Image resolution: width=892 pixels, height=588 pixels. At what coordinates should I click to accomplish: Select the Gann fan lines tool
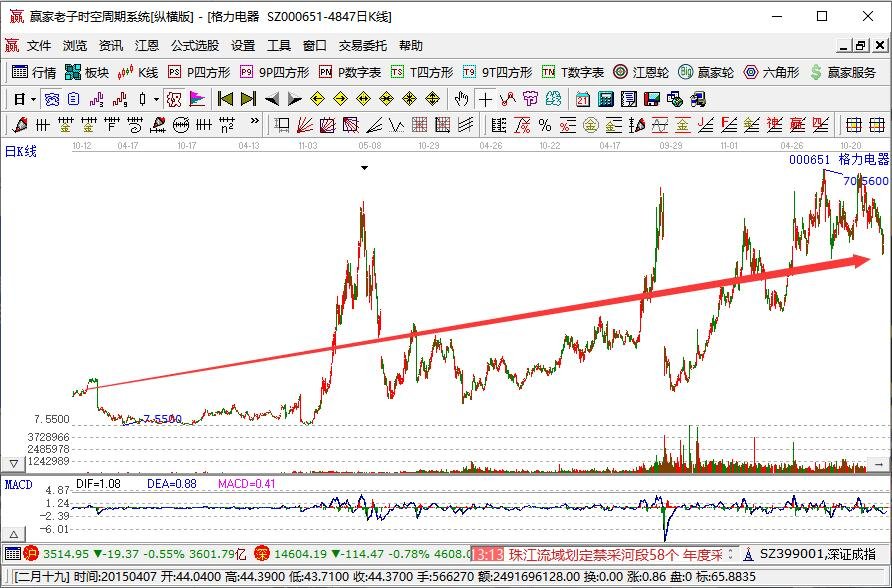pos(305,125)
